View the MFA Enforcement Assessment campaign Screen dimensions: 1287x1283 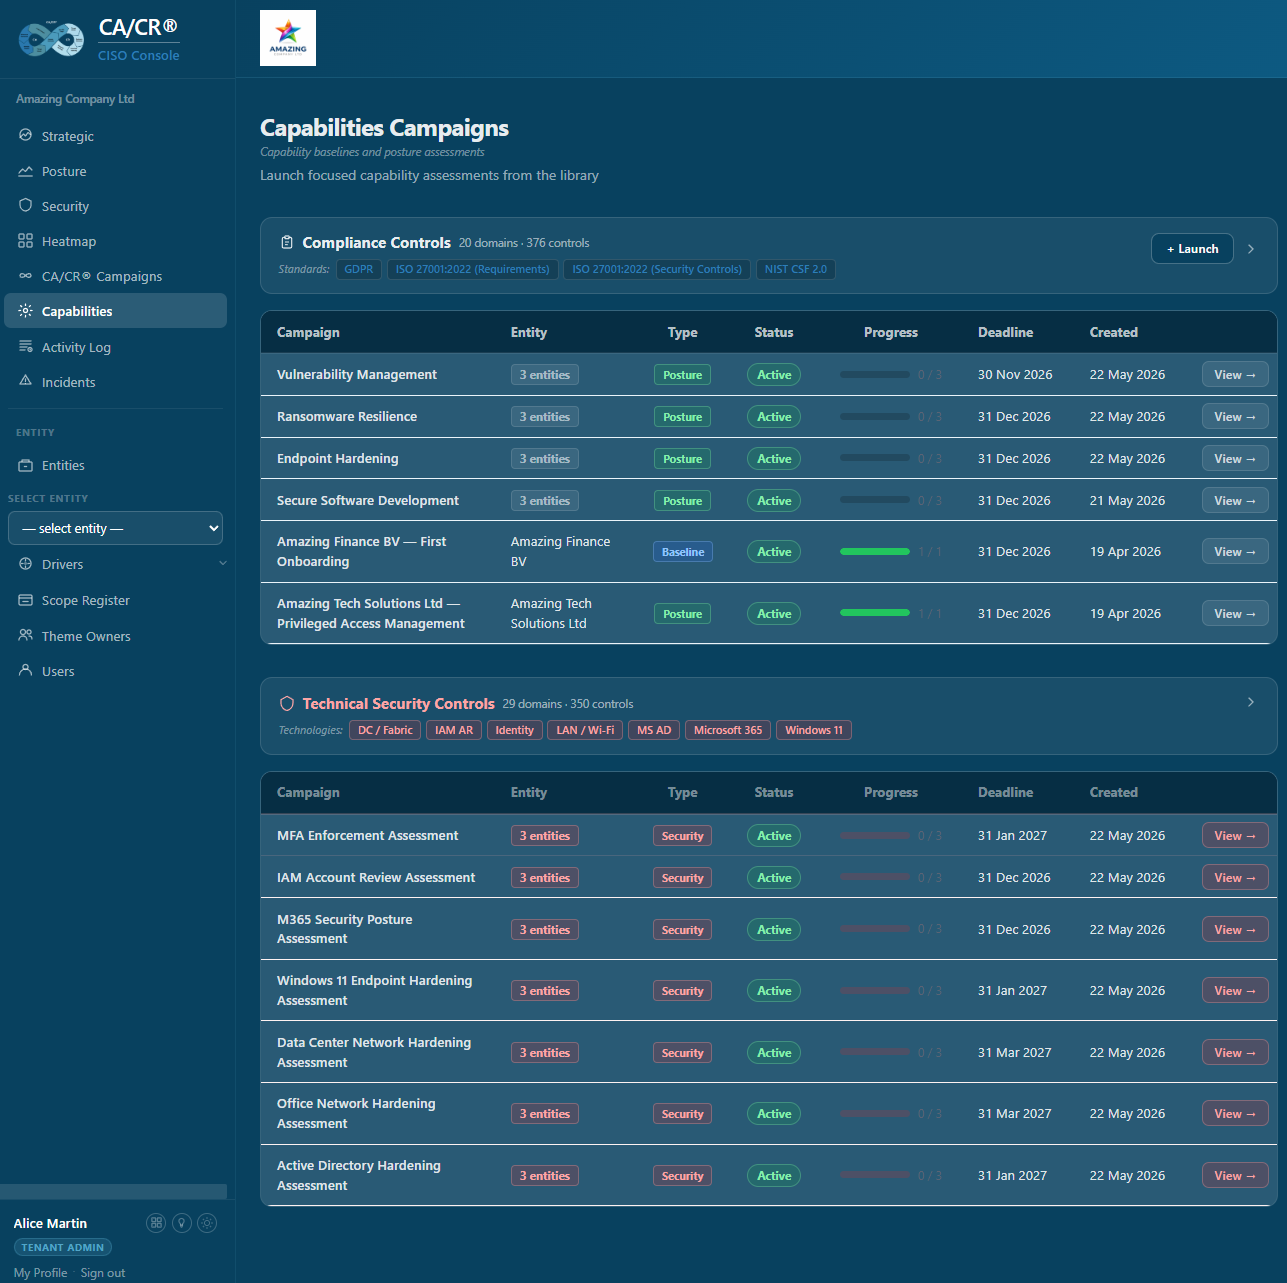tap(1235, 835)
